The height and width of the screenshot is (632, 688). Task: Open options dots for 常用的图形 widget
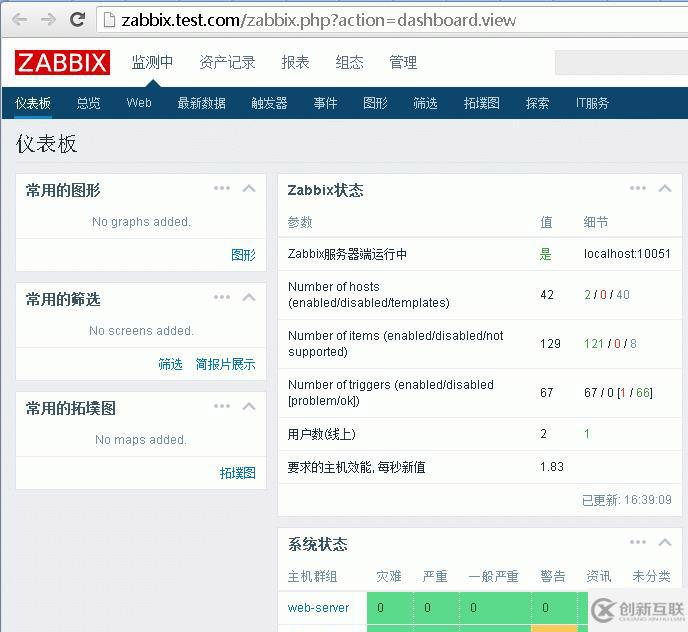click(x=222, y=188)
